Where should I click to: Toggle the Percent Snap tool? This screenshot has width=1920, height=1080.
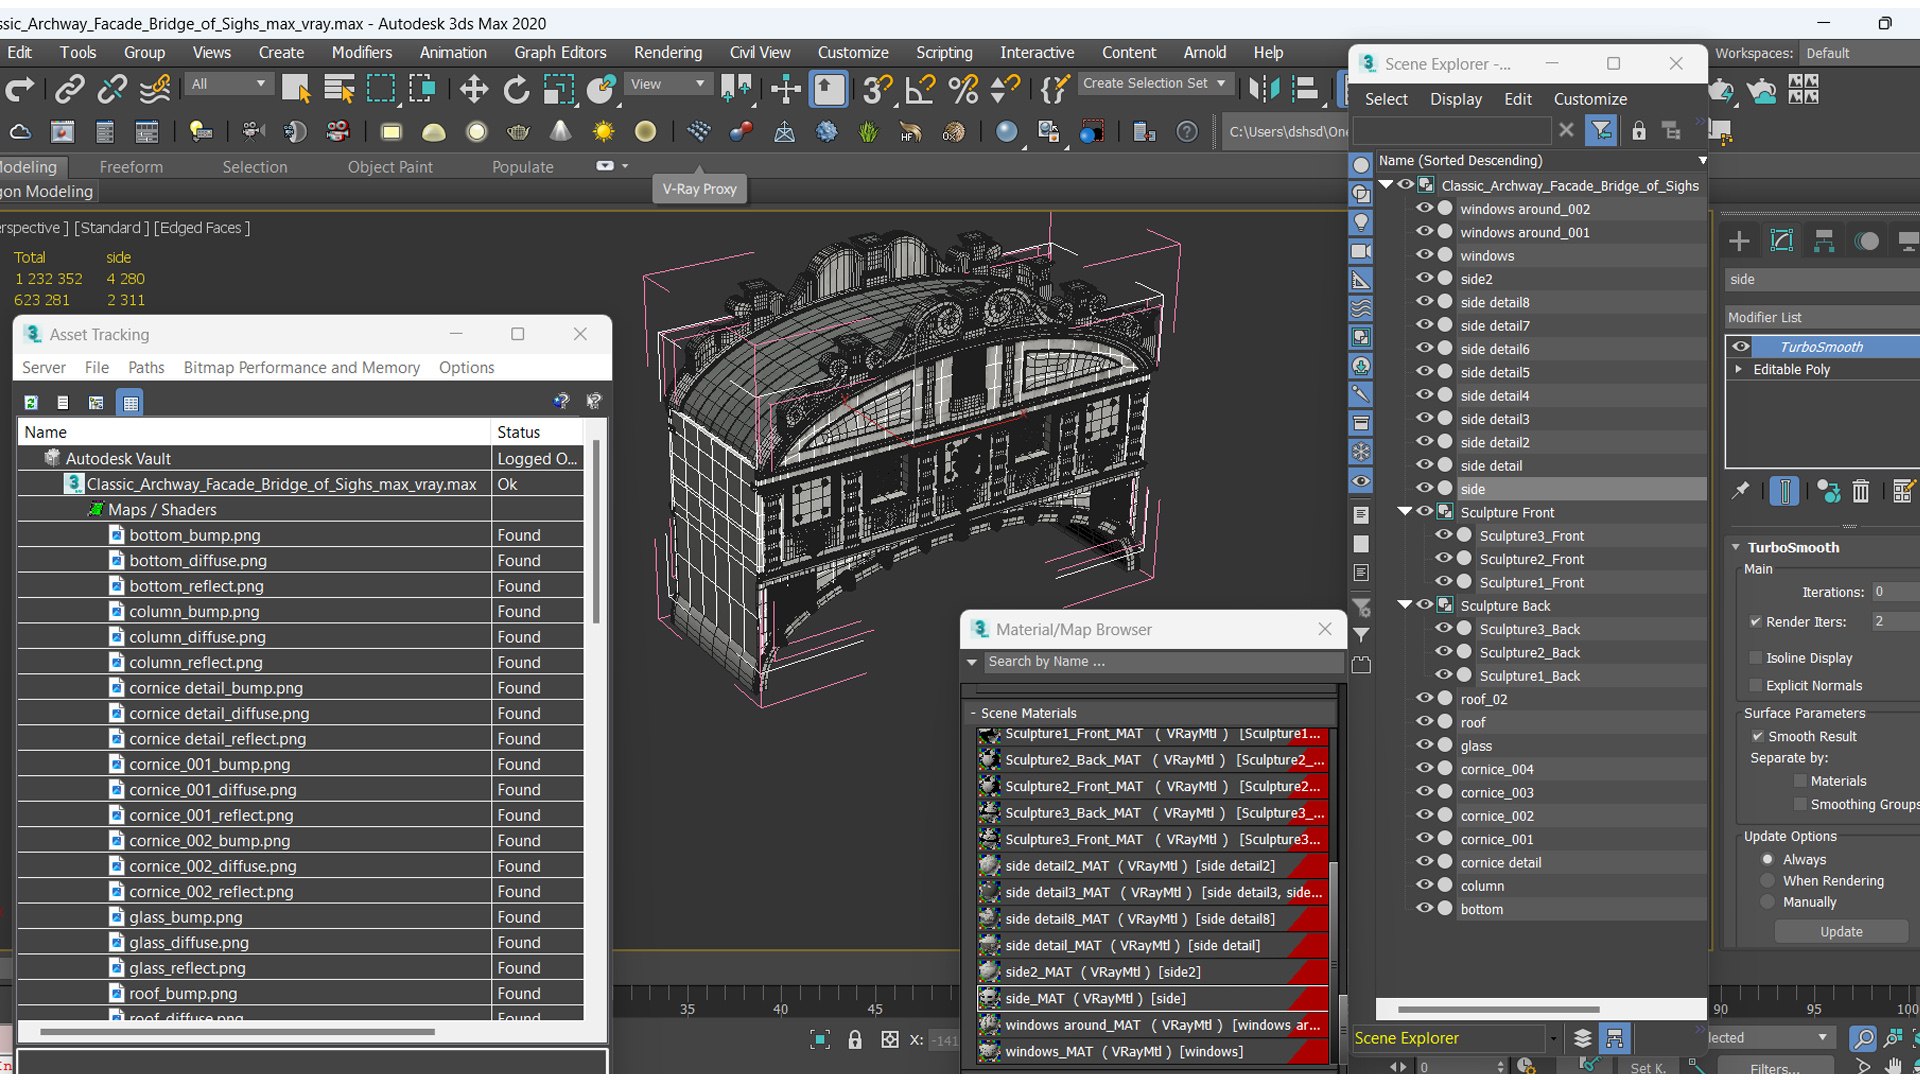(963, 90)
